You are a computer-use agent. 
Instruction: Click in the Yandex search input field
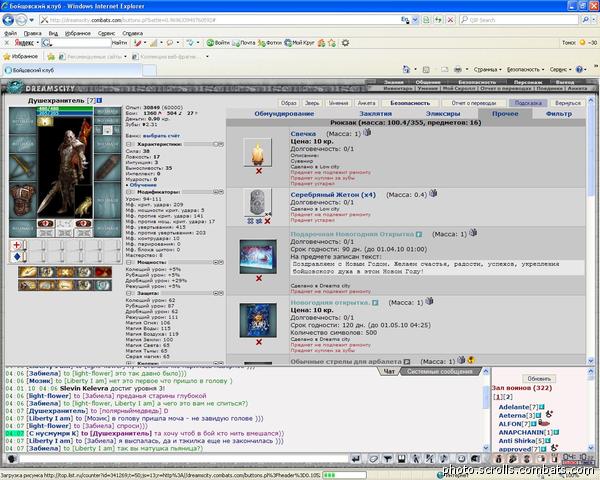pos(80,43)
